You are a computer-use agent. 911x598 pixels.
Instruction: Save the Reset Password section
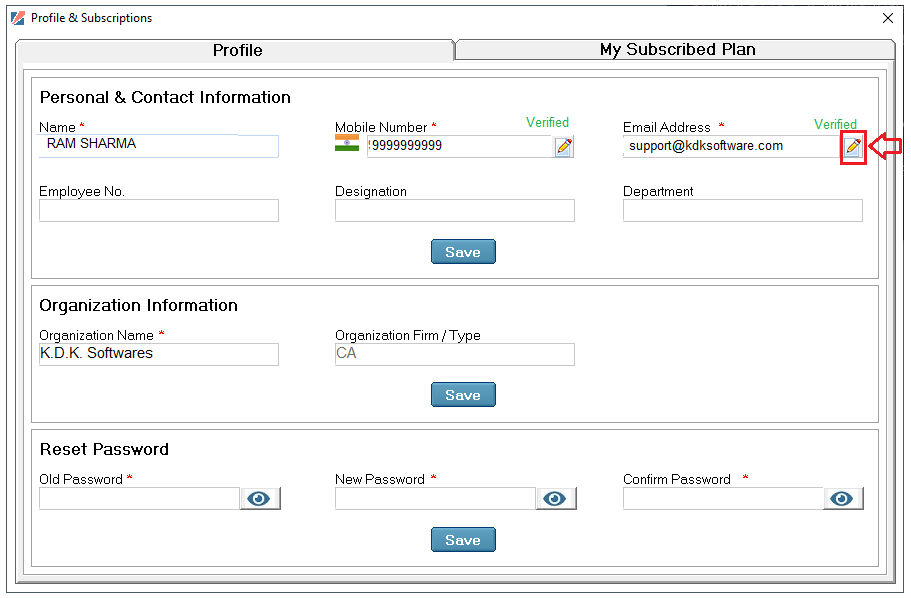pos(463,539)
